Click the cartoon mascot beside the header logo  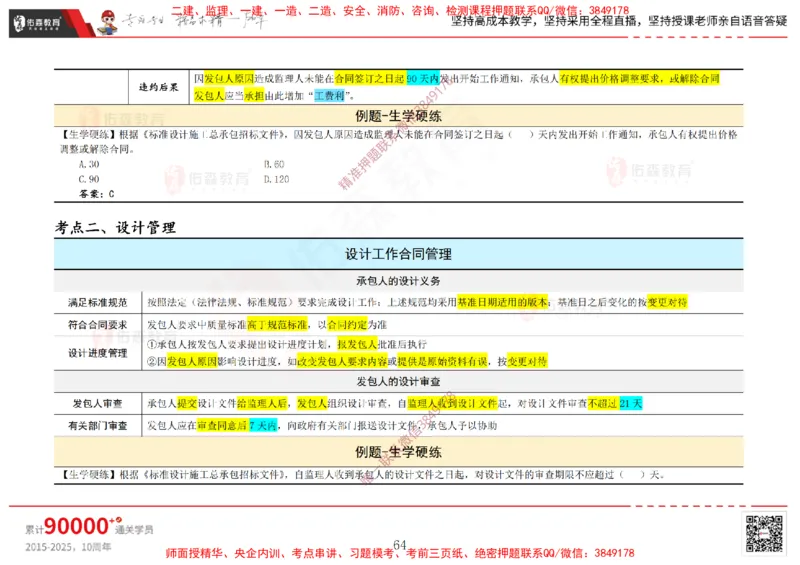pyautogui.click(x=108, y=22)
